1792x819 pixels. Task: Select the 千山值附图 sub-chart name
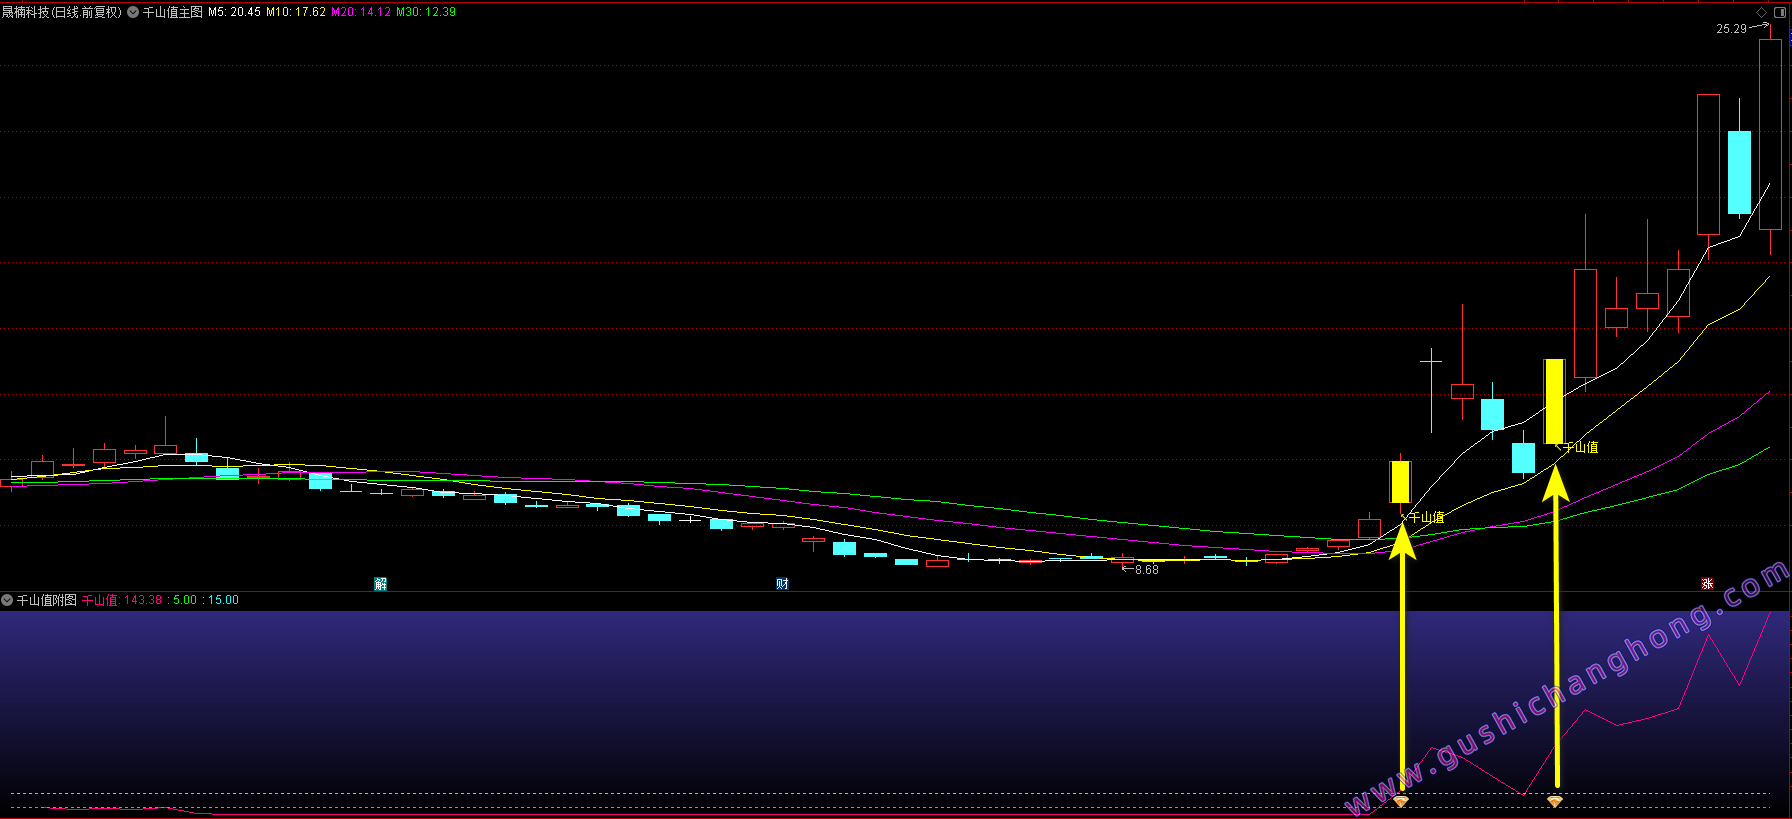[x=47, y=600]
